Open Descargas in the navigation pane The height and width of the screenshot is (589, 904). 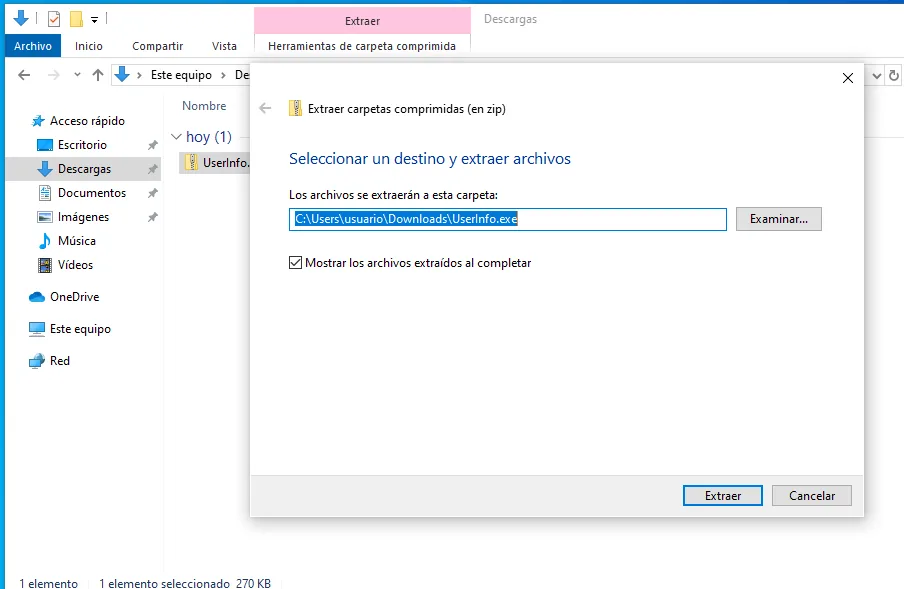point(84,169)
